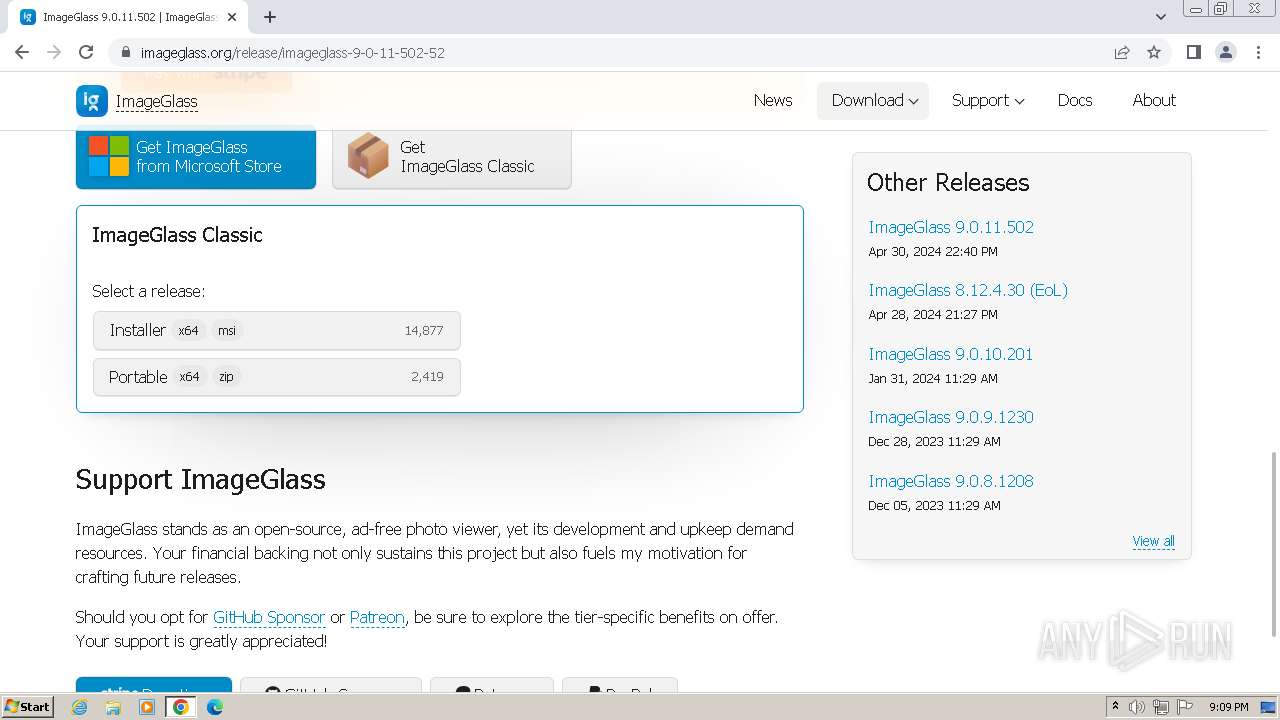Click the network tray icon

pos(1161,707)
